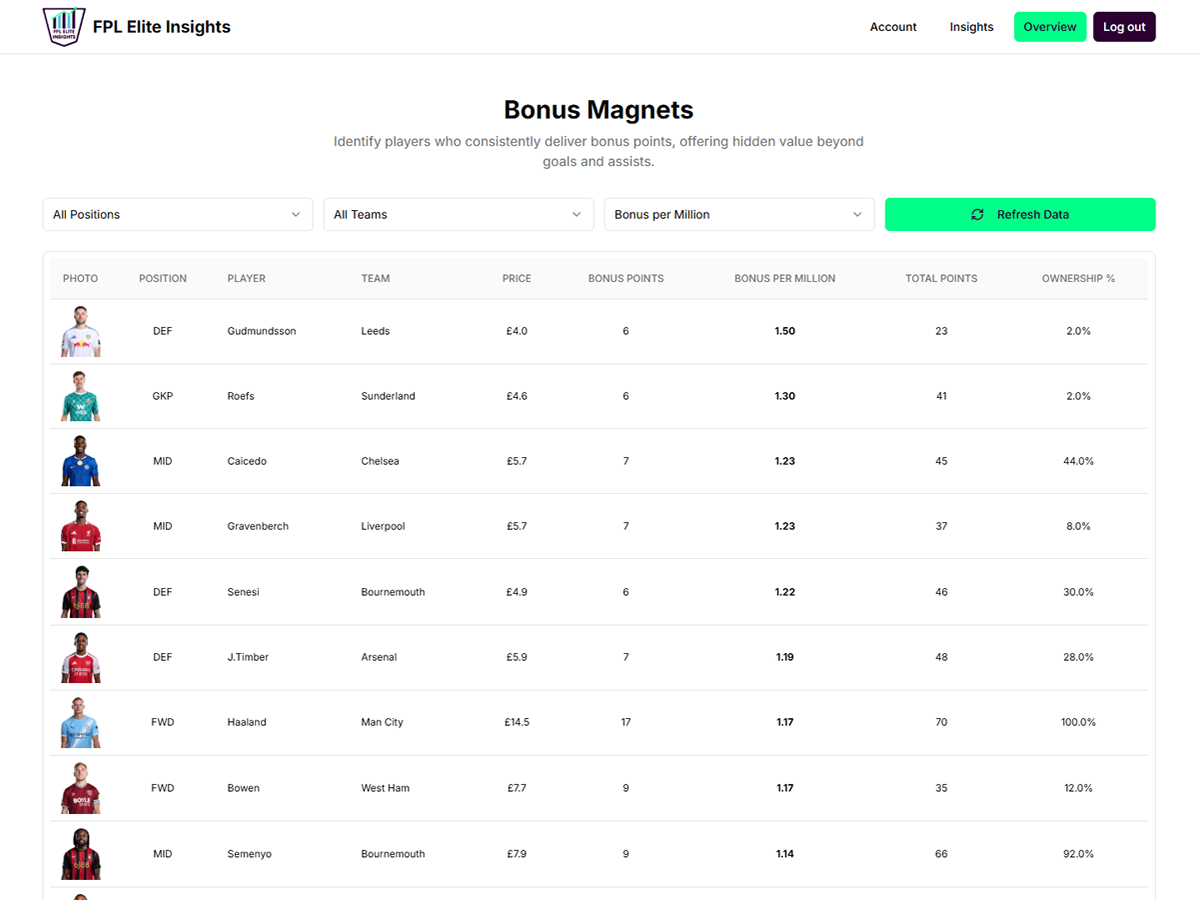Viewport: 1200px width, 900px height.
Task: Click the refresh icon on Refresh Data button
Action: tap(978, 214)
